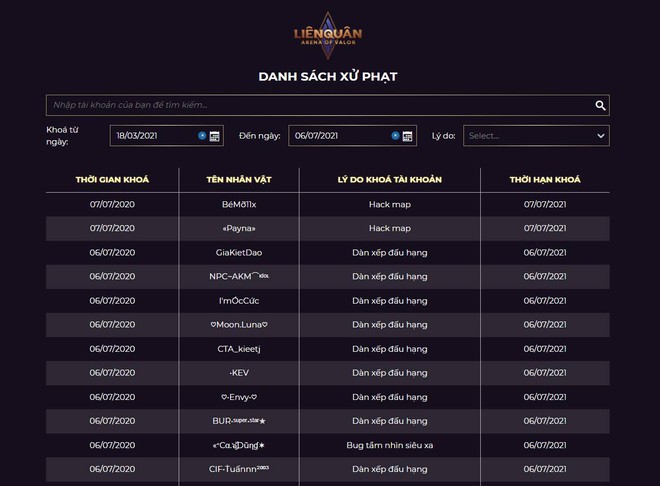Open the Select... reason combo box

pyautogui.click(x=536, y=135)
